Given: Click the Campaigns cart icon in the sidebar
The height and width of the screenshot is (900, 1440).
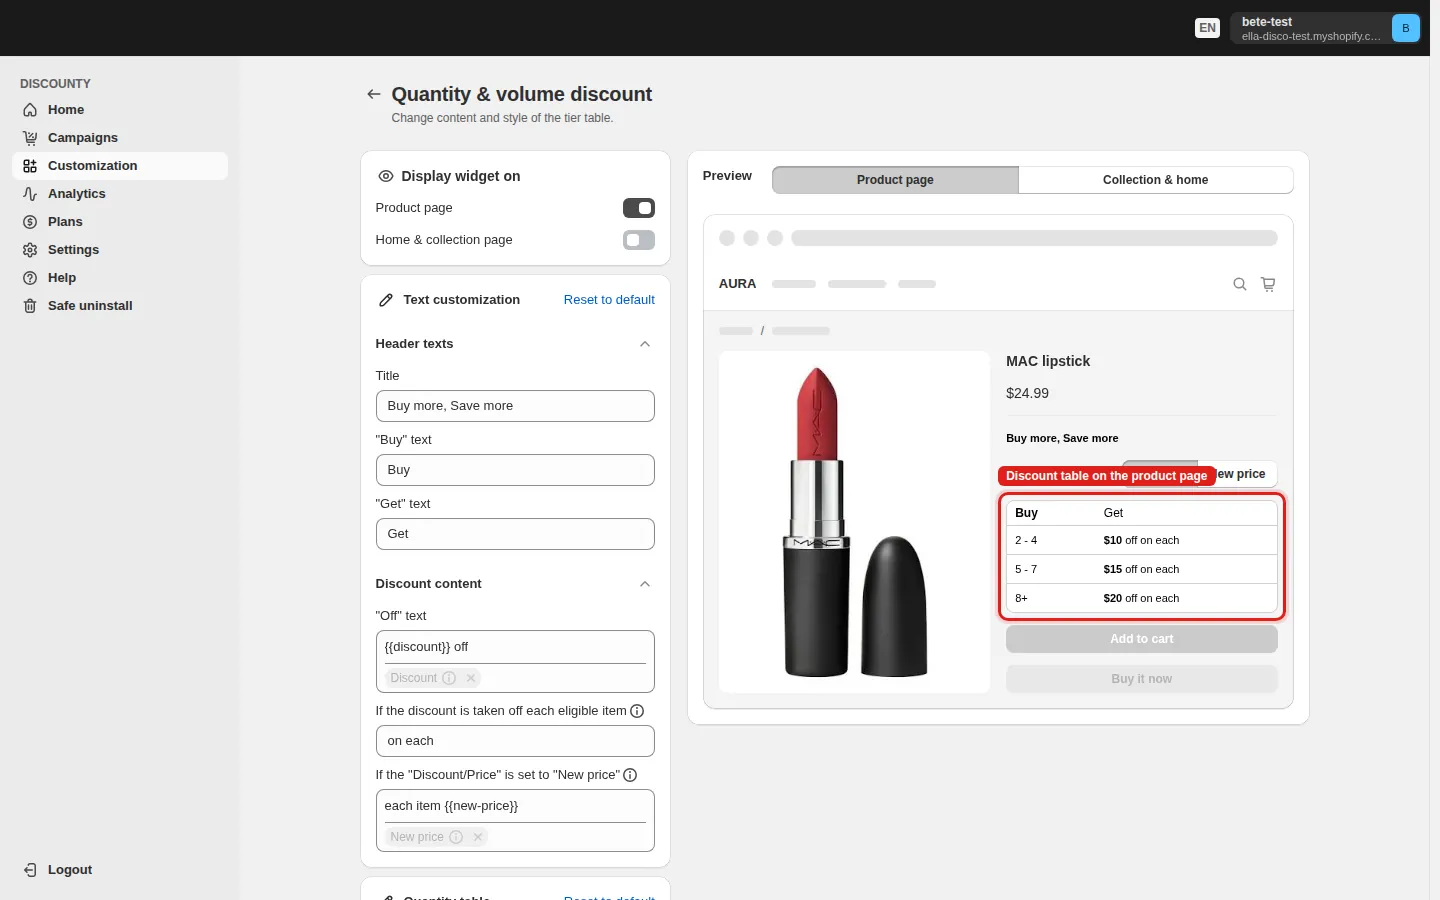Looking at the screenshot, I should pyautogui.click(x=30, y=138).
